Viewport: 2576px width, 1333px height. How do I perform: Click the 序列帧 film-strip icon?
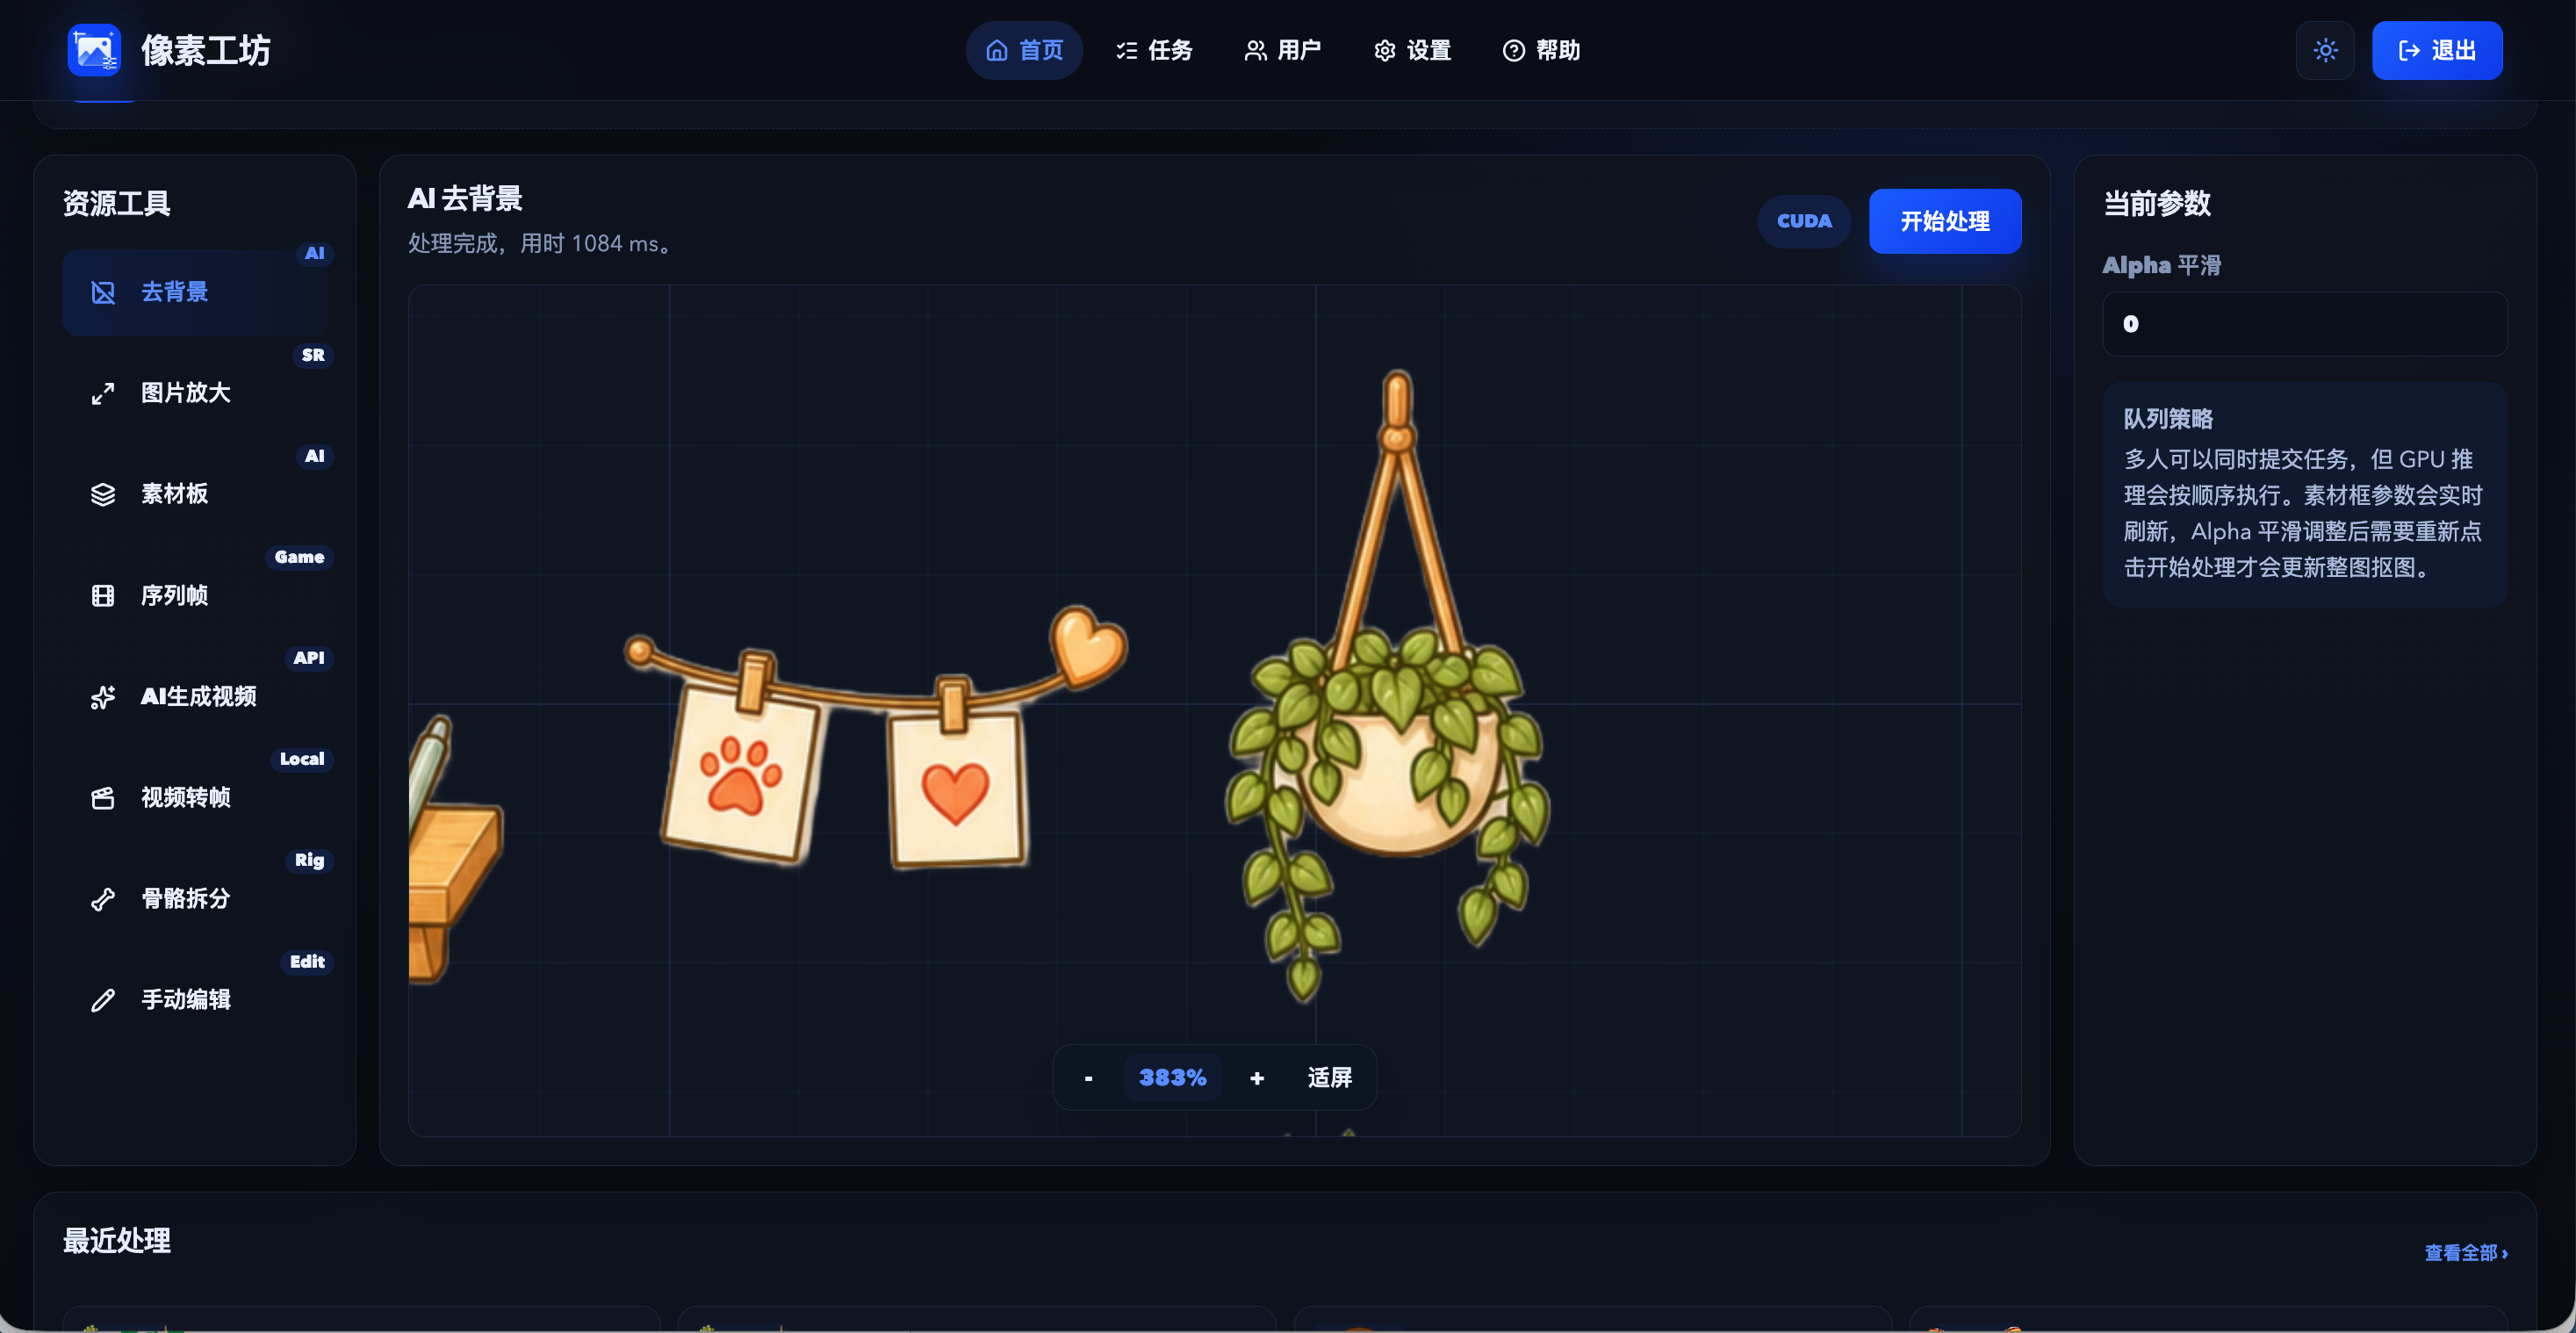tap(103, 596)
